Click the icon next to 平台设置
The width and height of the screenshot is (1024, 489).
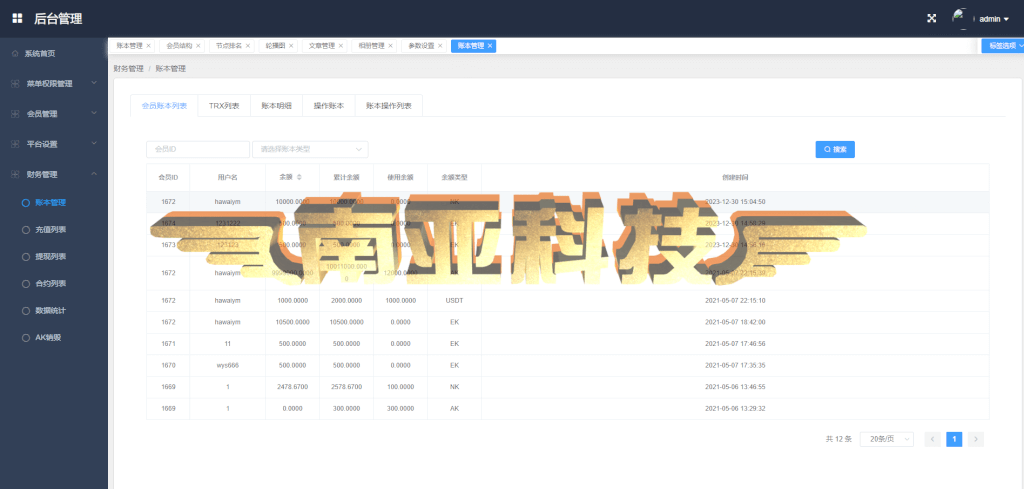15,144
